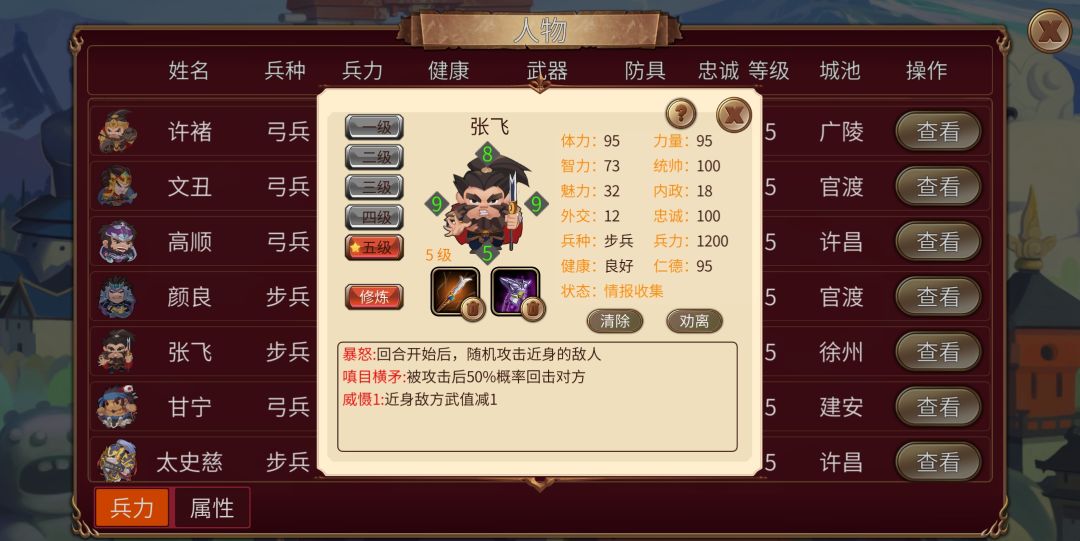Image resolution: width=1080 pixels, height=541 pixels.
Task: Select the spear weapon equipment slot
Action: tap(455, 292)
